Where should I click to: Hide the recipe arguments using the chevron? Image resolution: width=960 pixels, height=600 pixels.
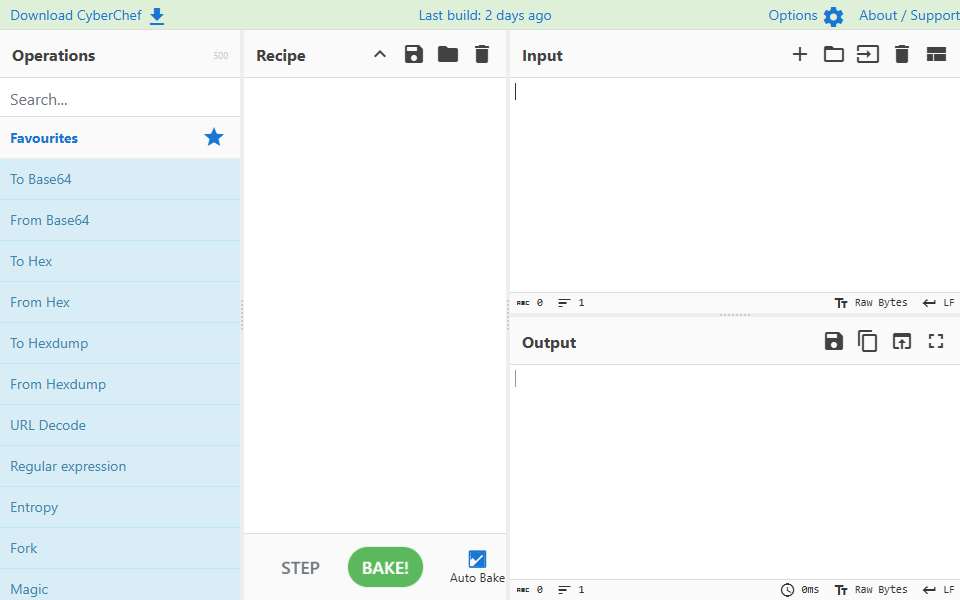[x=380, y=54]
